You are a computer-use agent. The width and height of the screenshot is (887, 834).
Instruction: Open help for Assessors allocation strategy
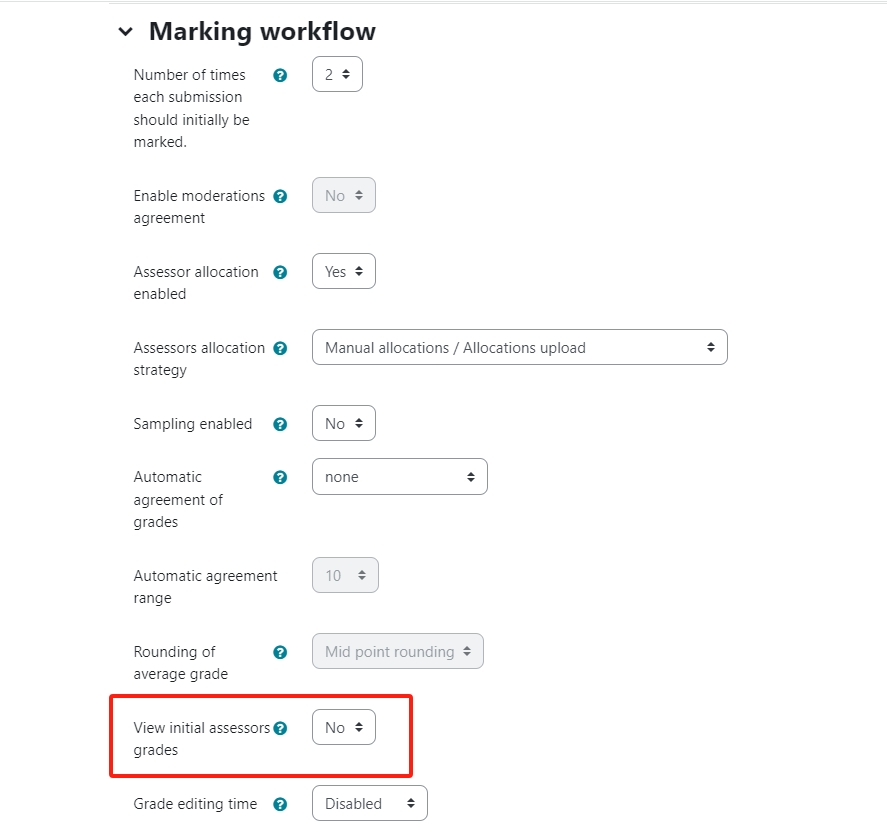pyautogui.click(x=279, y=347)
